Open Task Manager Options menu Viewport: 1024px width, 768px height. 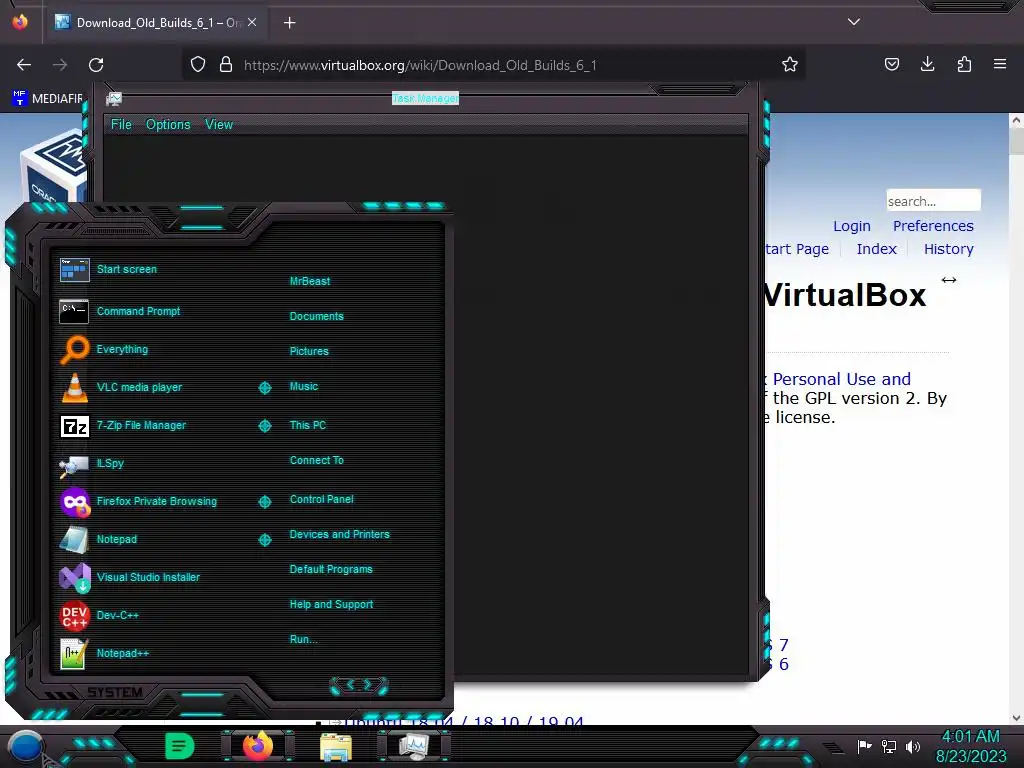click(x=168, y=124)
